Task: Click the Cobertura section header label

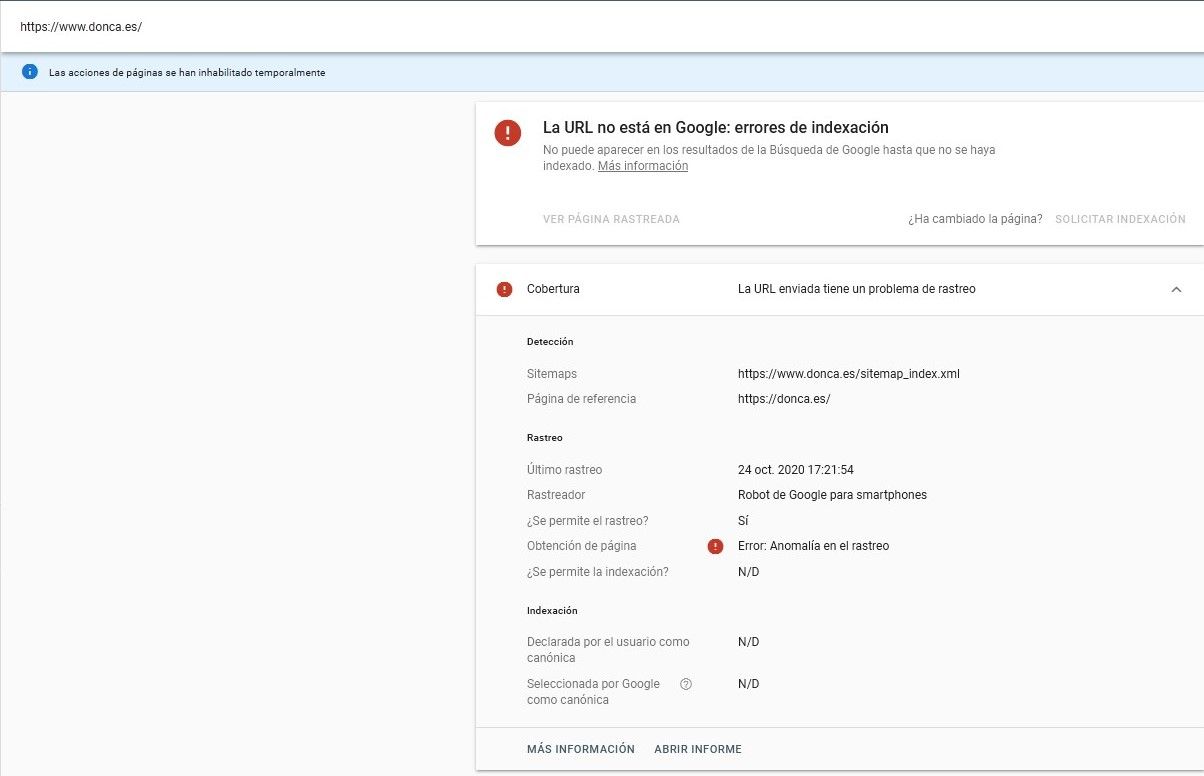Action: pos(553,289)
